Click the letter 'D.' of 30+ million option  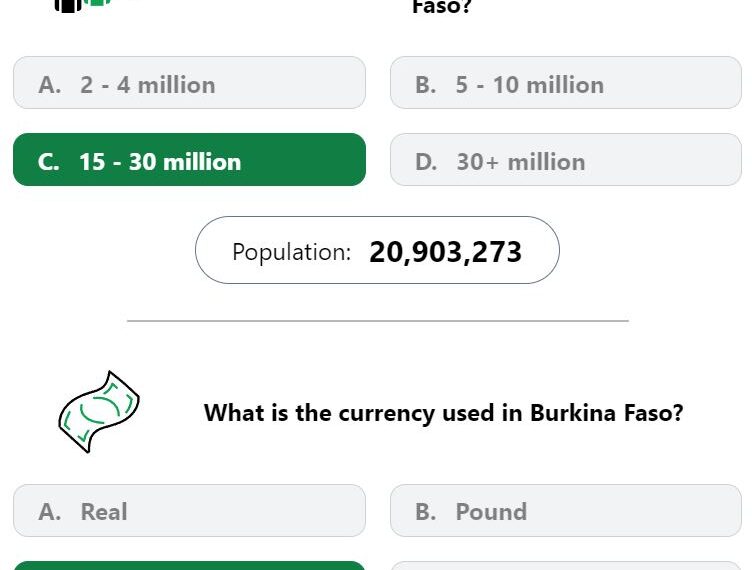[x=426, y=162]
